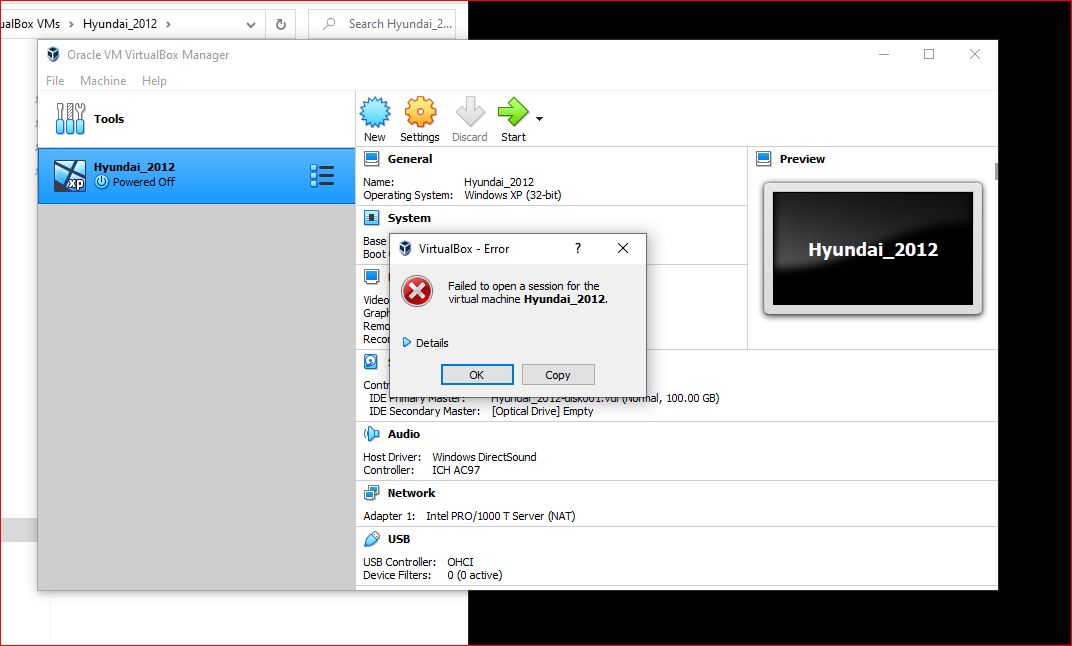Click the VirtualBox cube icon in error dialog title
Image resolution: width=1072 pixels, height=646 pixels.
pos(405,249)
